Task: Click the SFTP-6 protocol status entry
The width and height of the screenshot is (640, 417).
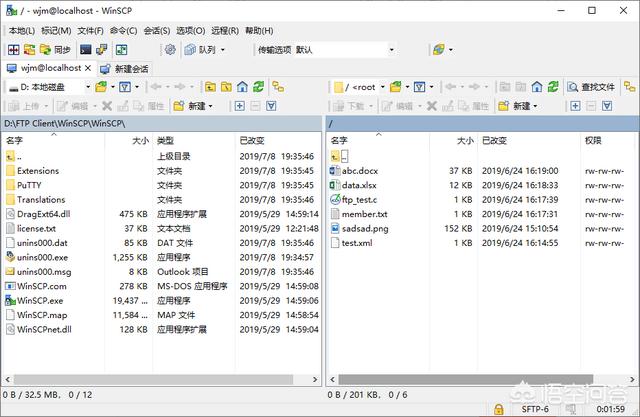Action: (535, 409)
